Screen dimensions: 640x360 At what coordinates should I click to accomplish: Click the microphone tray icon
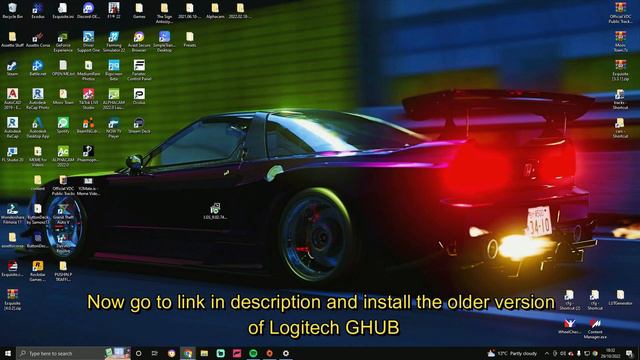[579, 353]
